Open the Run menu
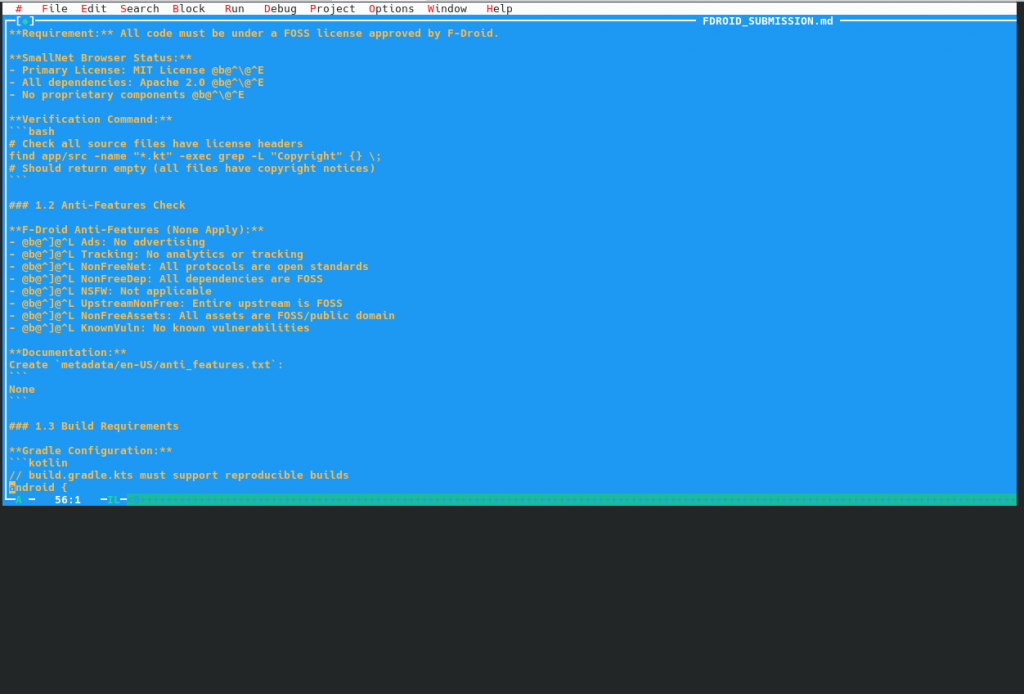This screenshot has height=694, width=1024. click(234, 8)
